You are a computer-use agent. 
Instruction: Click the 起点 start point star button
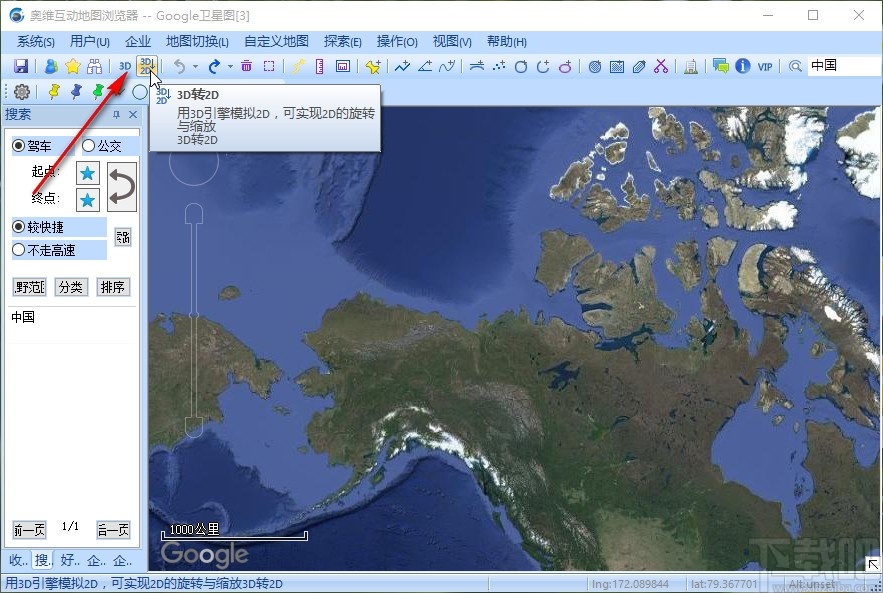coord(88,173)
